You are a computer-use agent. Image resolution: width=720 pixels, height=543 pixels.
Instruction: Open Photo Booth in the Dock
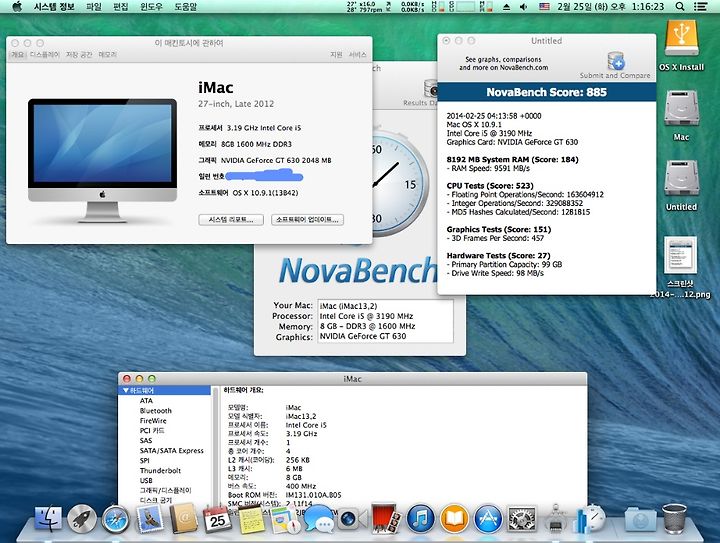[x=386, y=519]
